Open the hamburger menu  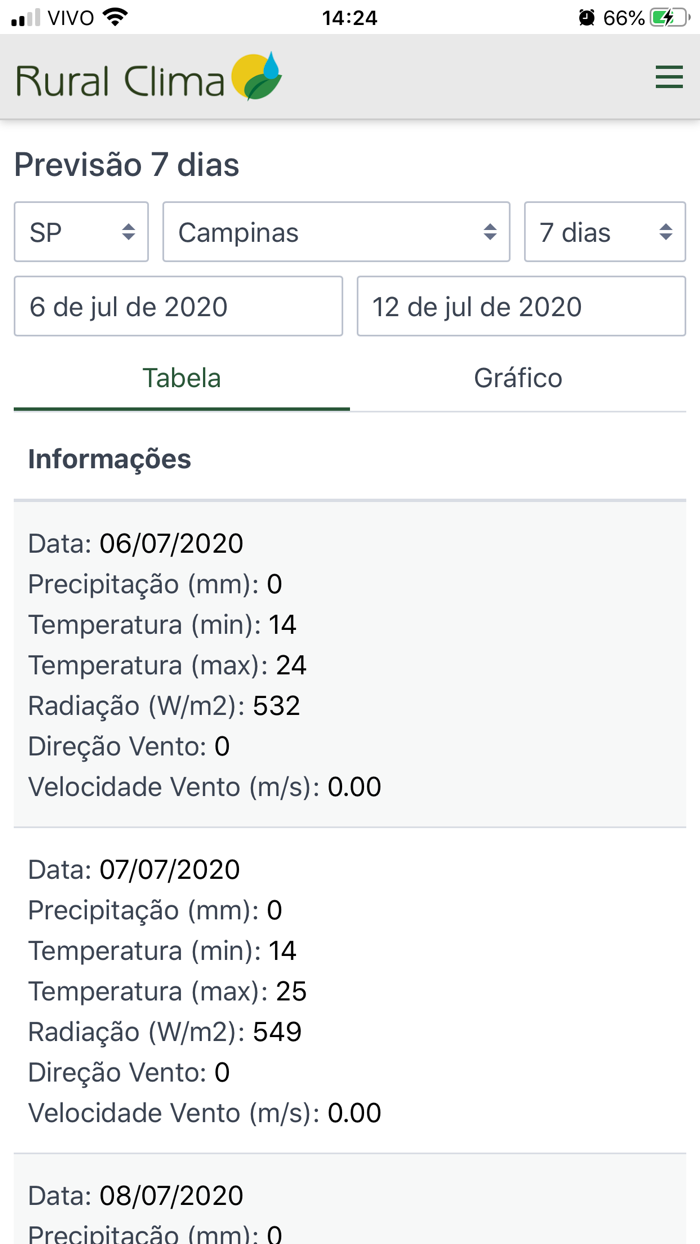(668, 75)
